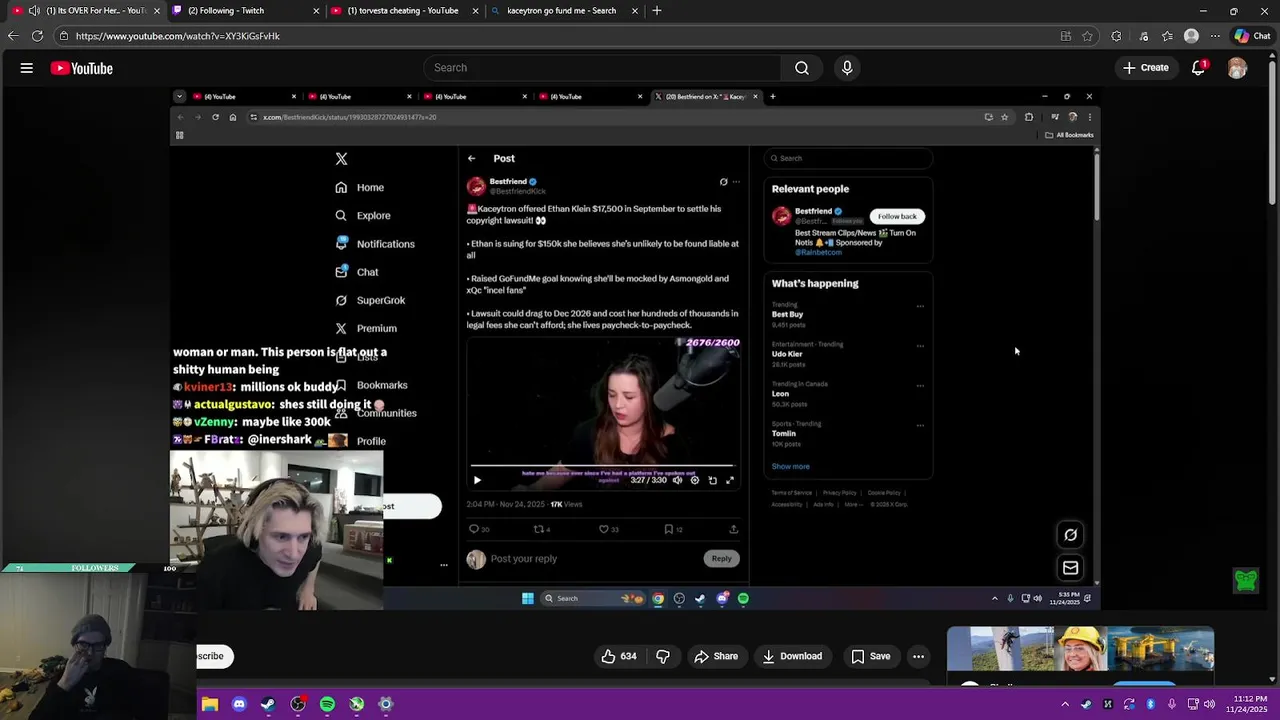Share the video
The height and width of the screenshot is (720, 1280).
[716, 656]
